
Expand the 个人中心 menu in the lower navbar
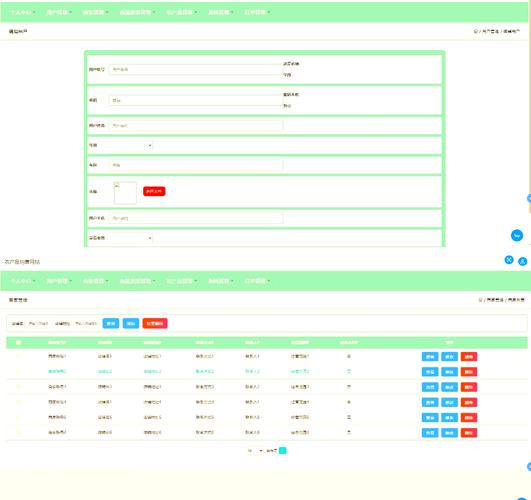coord(23,281)
